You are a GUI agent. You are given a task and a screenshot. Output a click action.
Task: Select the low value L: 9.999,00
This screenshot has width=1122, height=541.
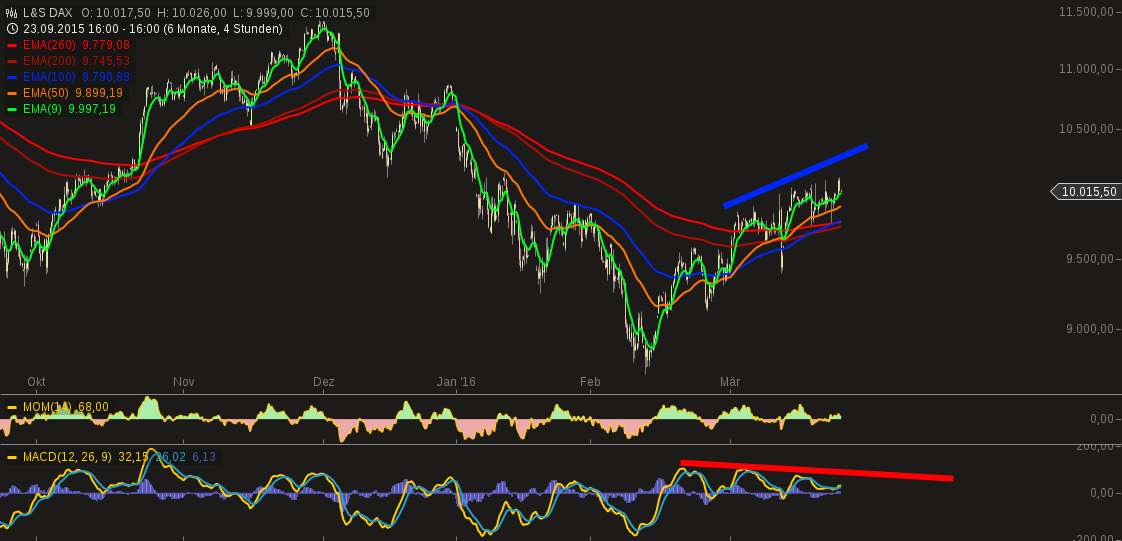(x=263, y=13)
